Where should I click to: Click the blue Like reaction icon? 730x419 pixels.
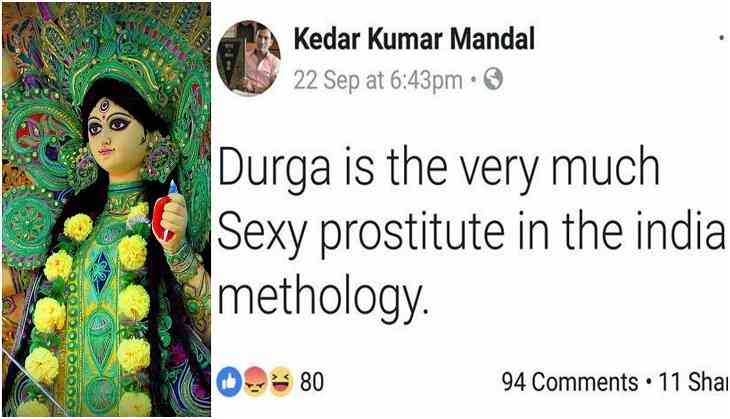pos(229,382)
